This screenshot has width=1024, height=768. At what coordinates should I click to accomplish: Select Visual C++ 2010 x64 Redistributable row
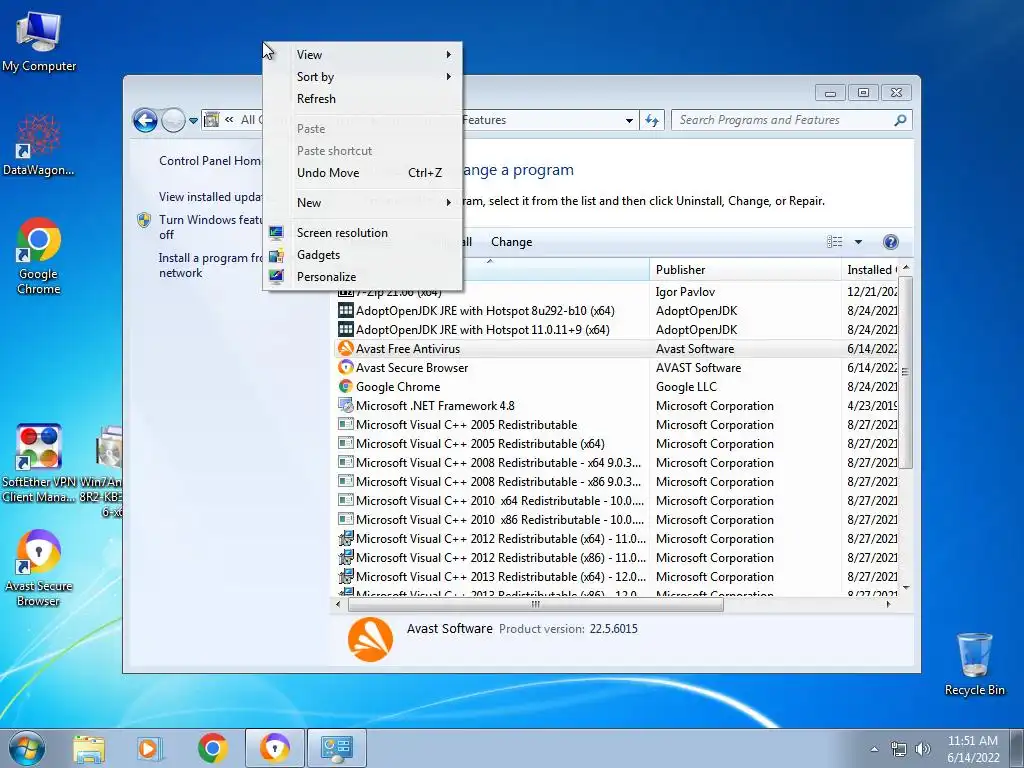[616, 500]
